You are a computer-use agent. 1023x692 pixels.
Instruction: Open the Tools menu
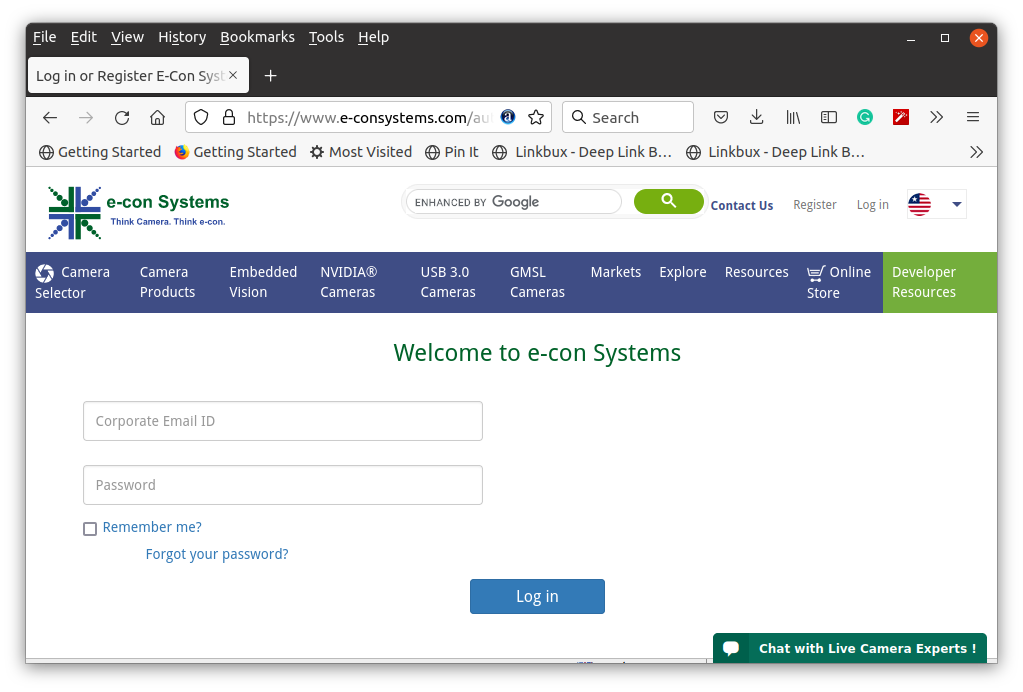tap(326, 37)
